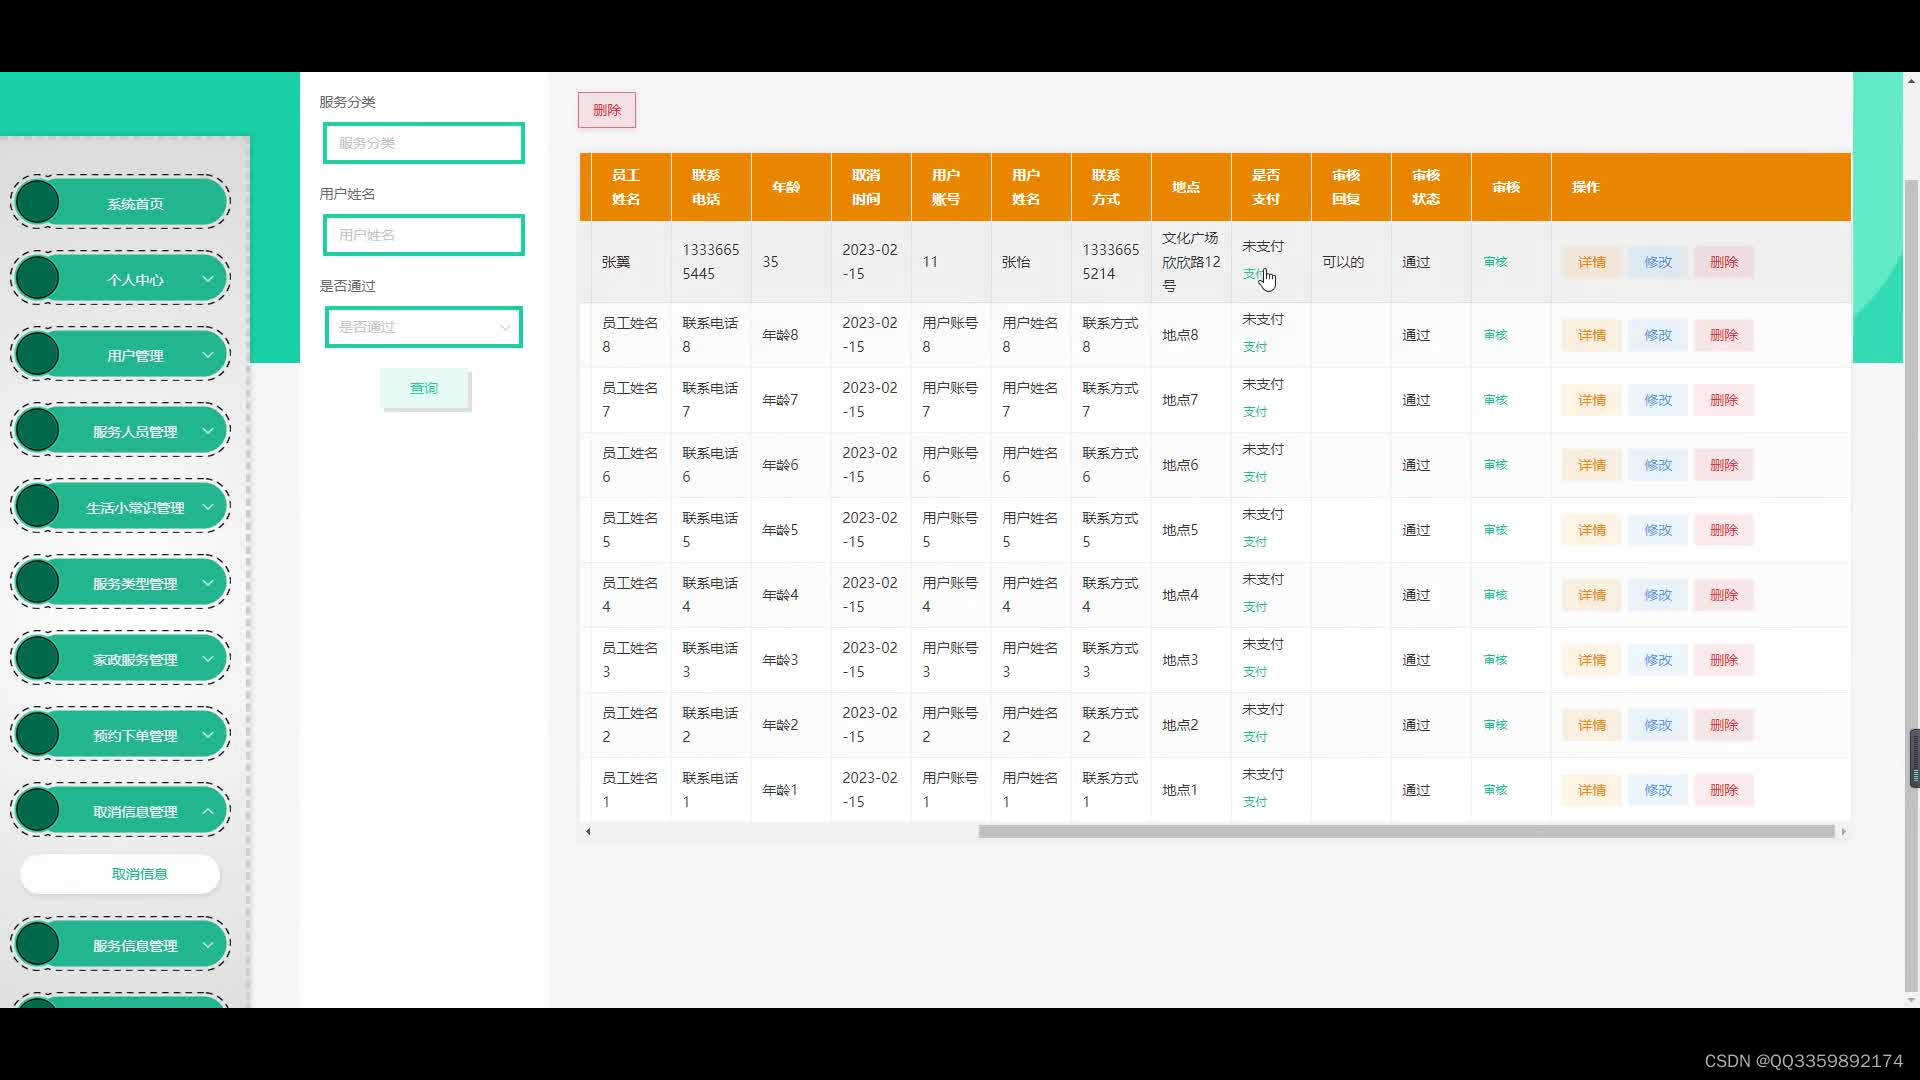Collapse the 取消信息管理 chevron
This screenshot has height=1080, width=1920.
(208, 811)
